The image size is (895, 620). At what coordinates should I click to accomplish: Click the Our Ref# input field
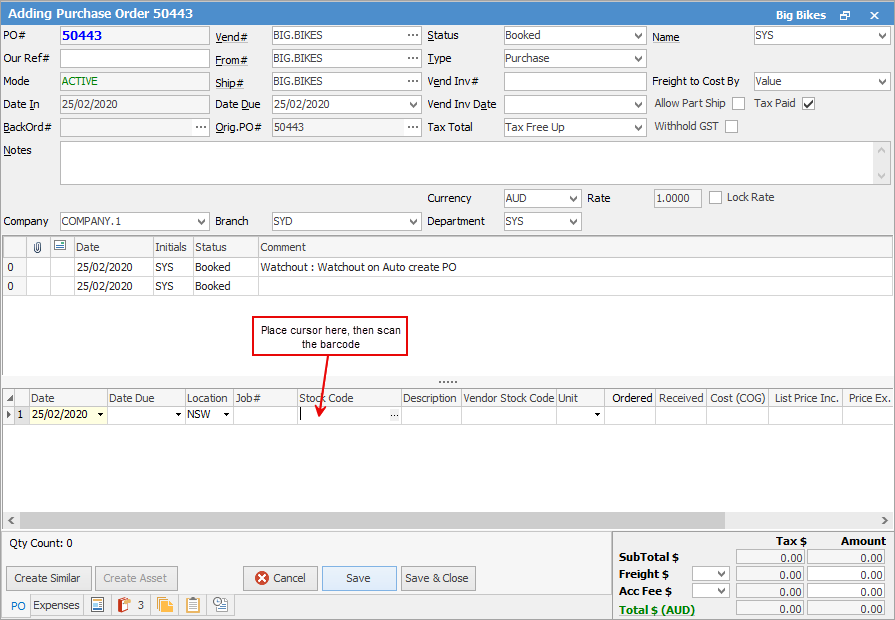click(135, 58)
